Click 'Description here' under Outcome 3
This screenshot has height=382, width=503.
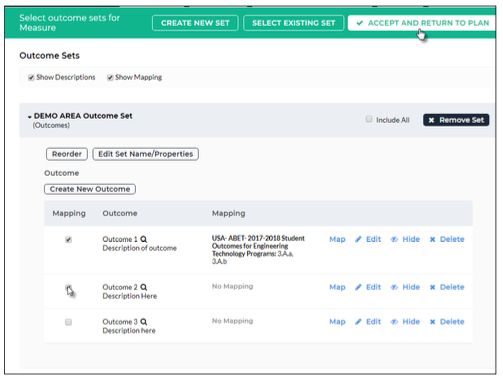(129, 331)
